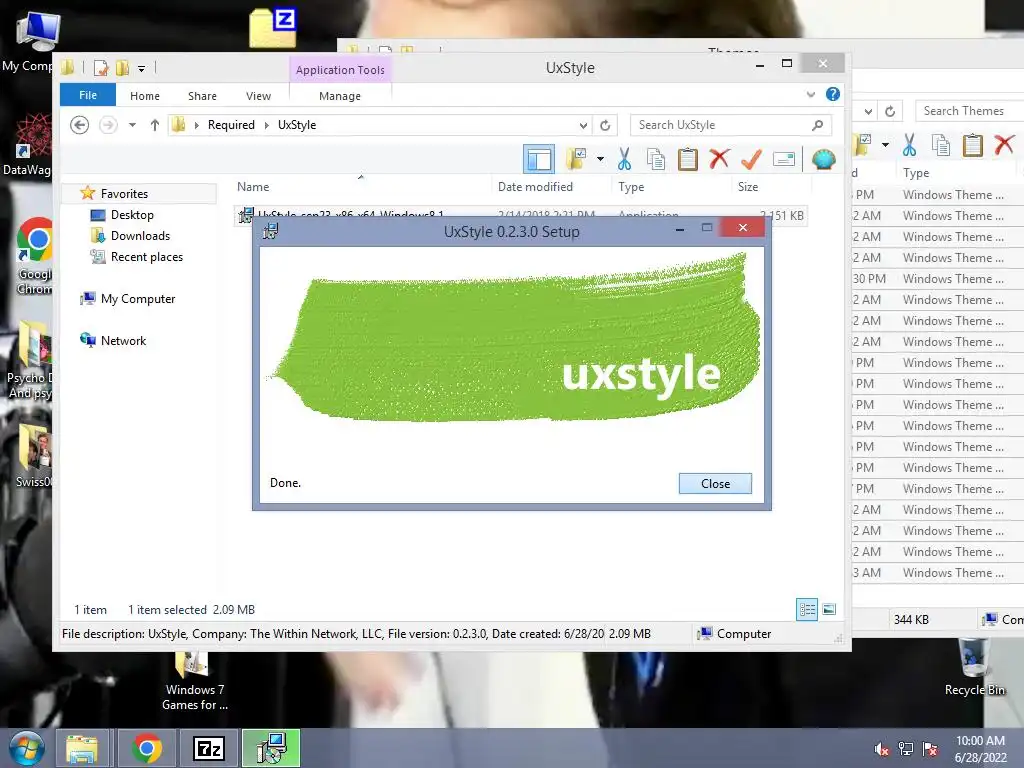Click the Copy icon in Themes window
Viewport: 1024px width, 768px height.
coord(941,145)
